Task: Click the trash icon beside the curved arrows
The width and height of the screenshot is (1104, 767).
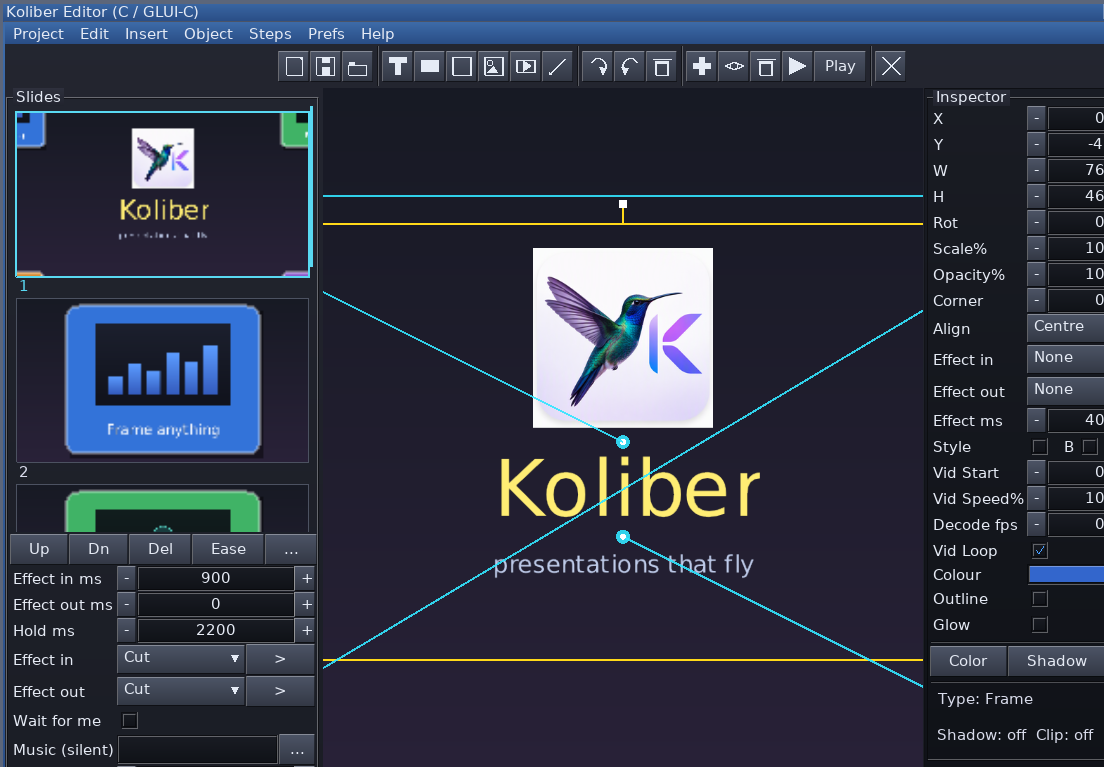Action: pos(661,66)
